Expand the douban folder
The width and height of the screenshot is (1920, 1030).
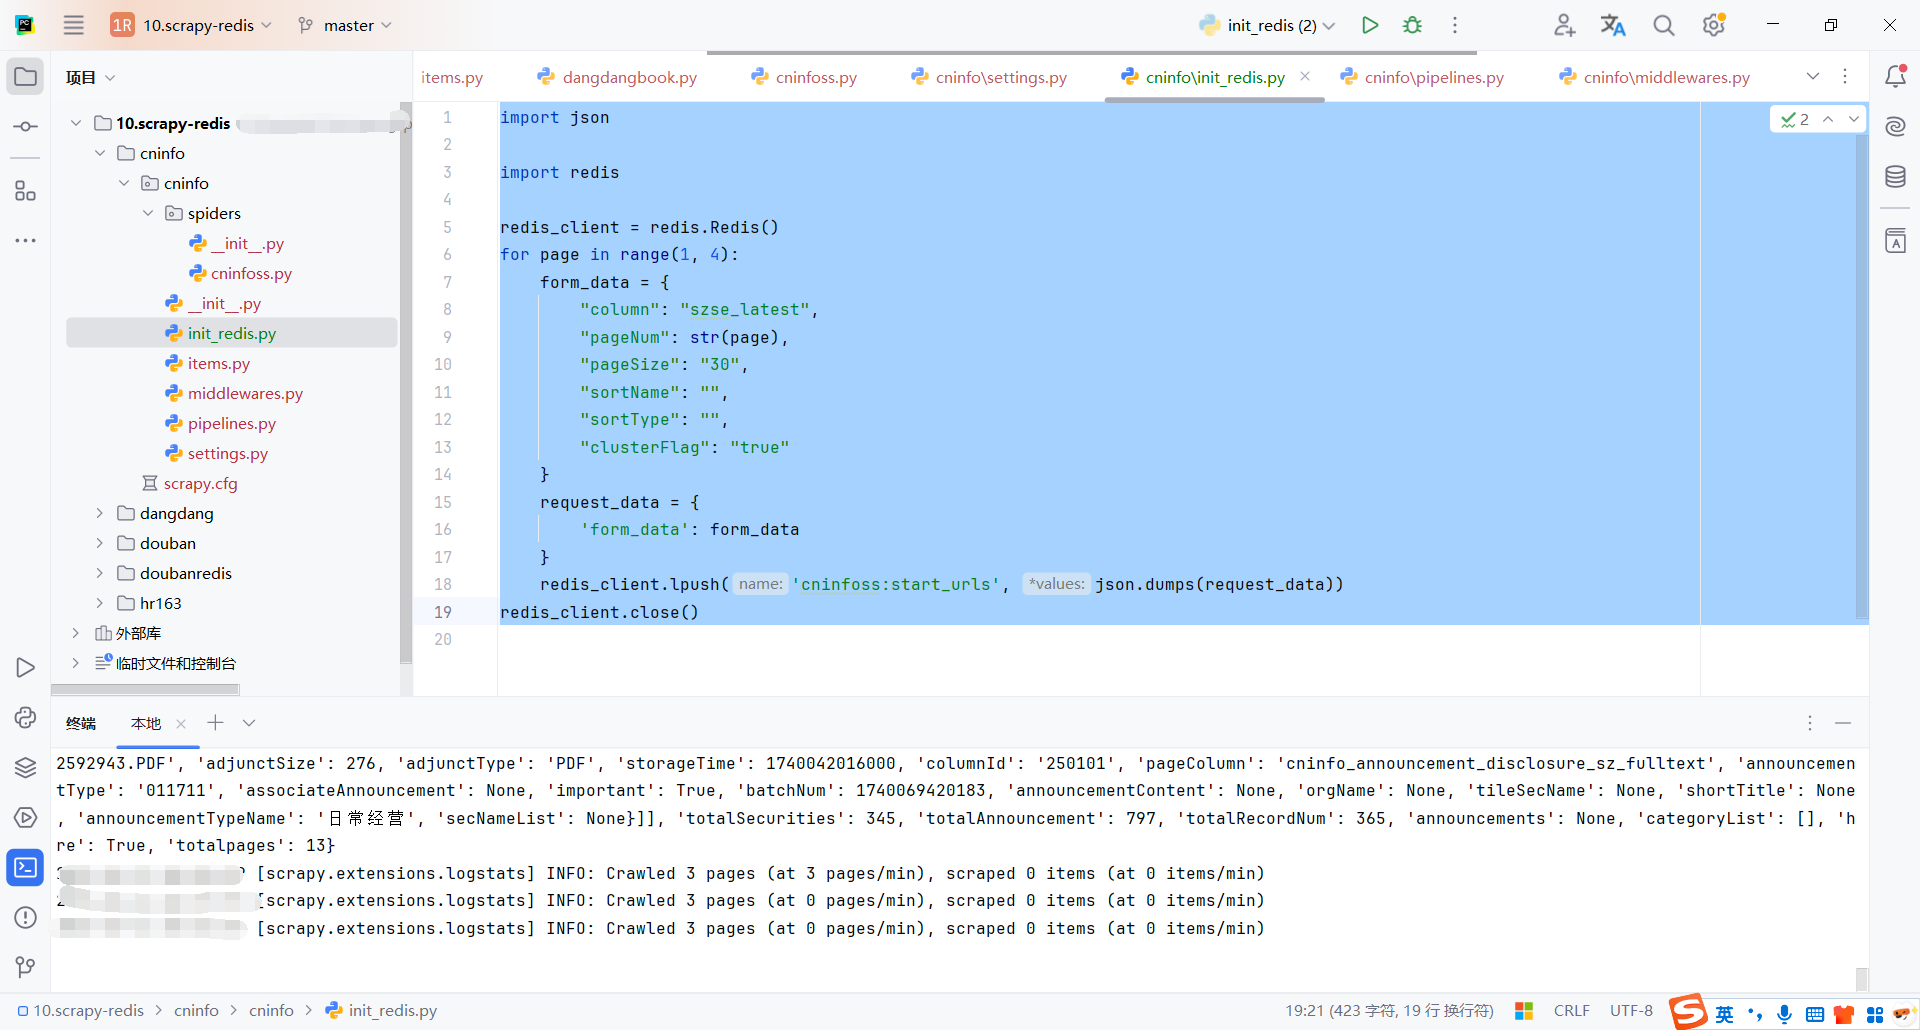[100, 543]
